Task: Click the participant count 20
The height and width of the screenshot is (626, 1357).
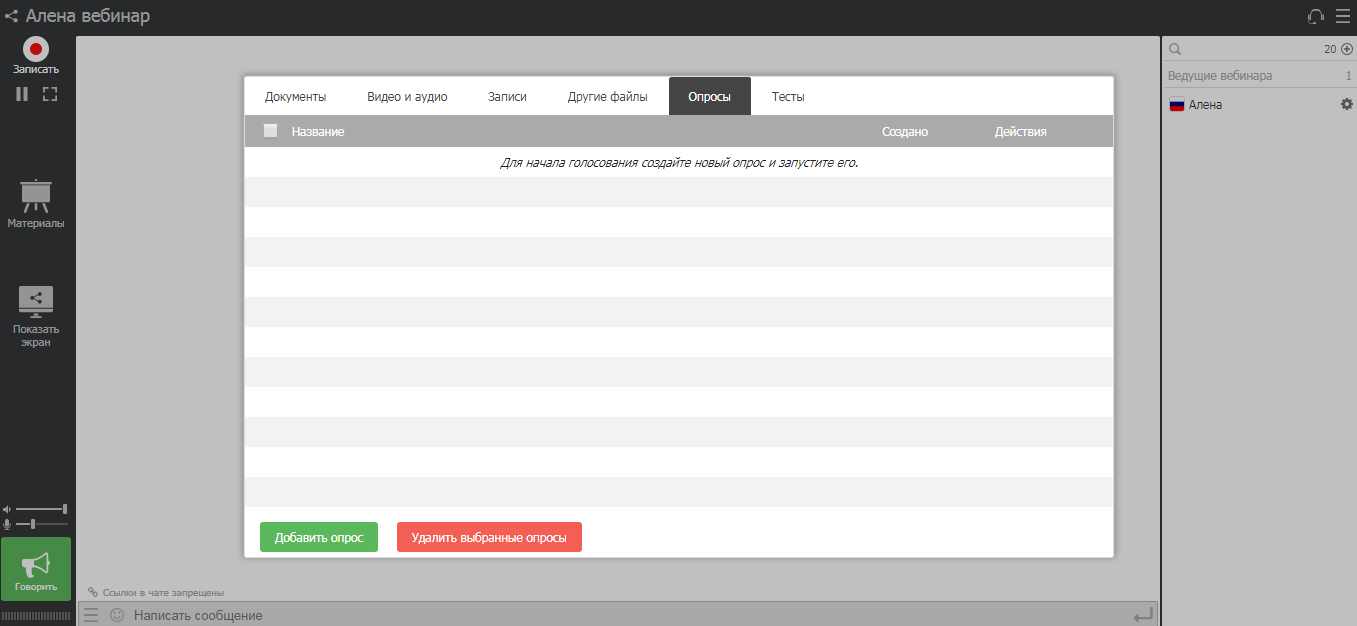Action: [1330, 49]
